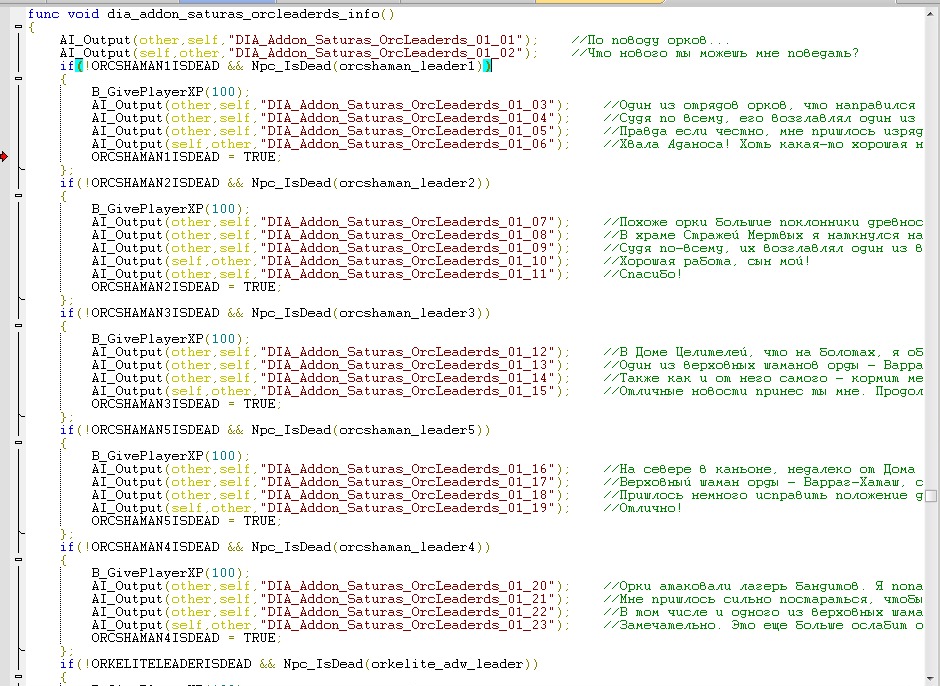Screen dimensions: 940x686
Task: Click Npc_IsDead(orkelite_adw_leader) in the if condition
Action: click(x=407, y=664)
